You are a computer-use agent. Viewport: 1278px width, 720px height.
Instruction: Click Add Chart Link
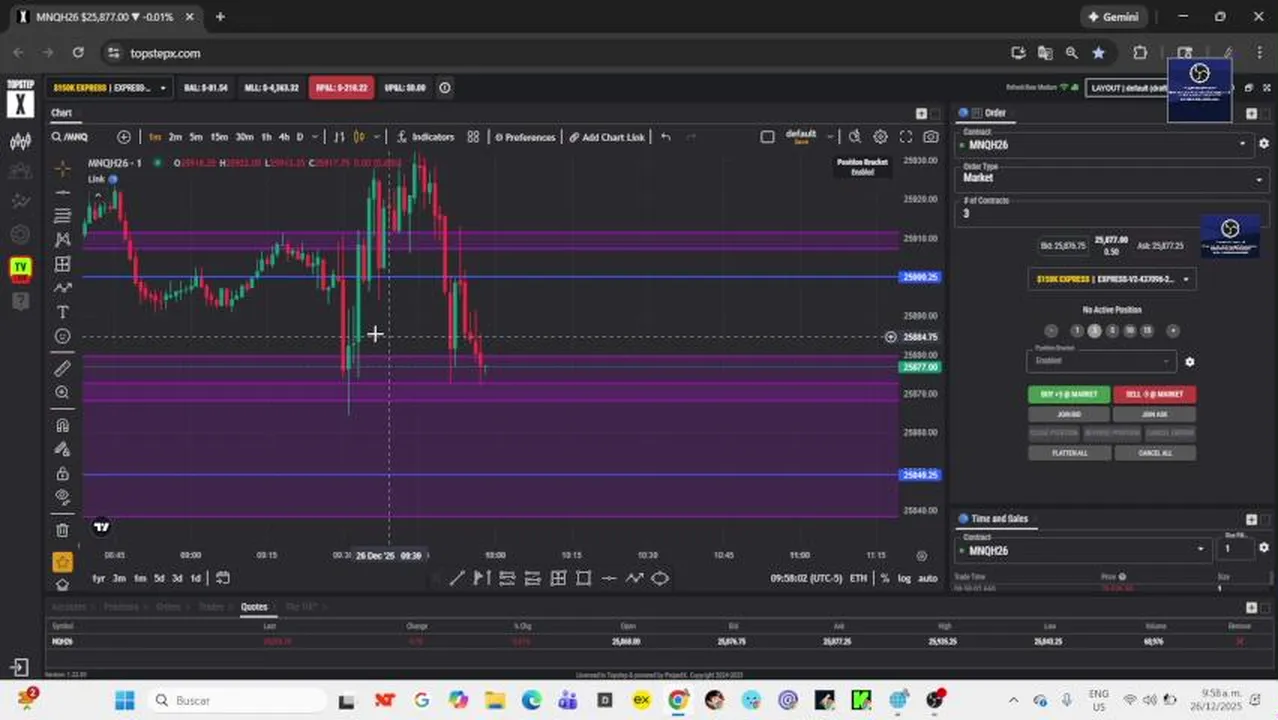pyautogui.click(x=607, y=137)
